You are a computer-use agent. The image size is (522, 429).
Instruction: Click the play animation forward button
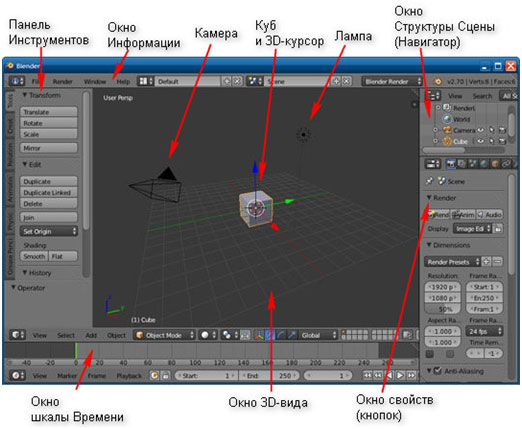tap(400, 375)
